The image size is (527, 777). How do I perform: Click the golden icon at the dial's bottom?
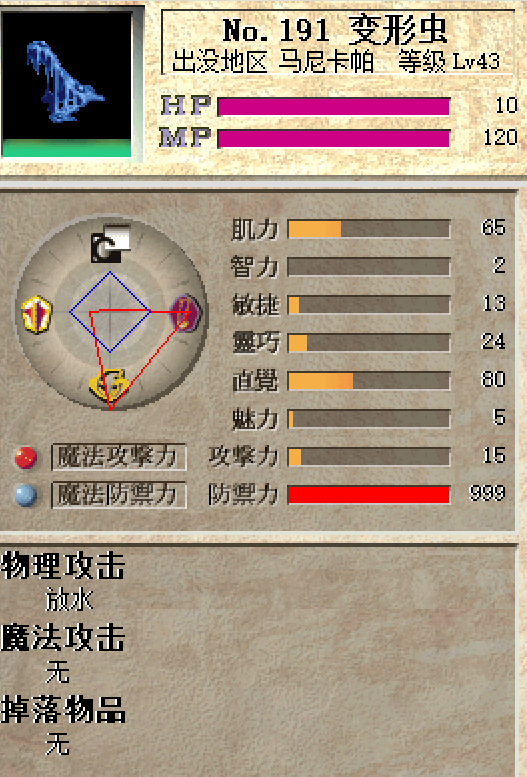pos(110,385)
